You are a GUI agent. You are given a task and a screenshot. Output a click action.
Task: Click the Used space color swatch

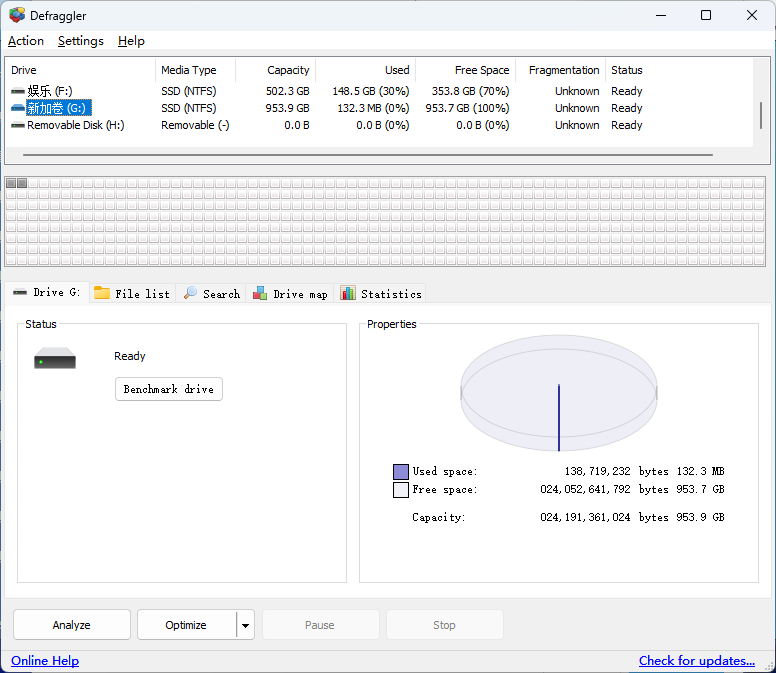click(x=400, y=471)
